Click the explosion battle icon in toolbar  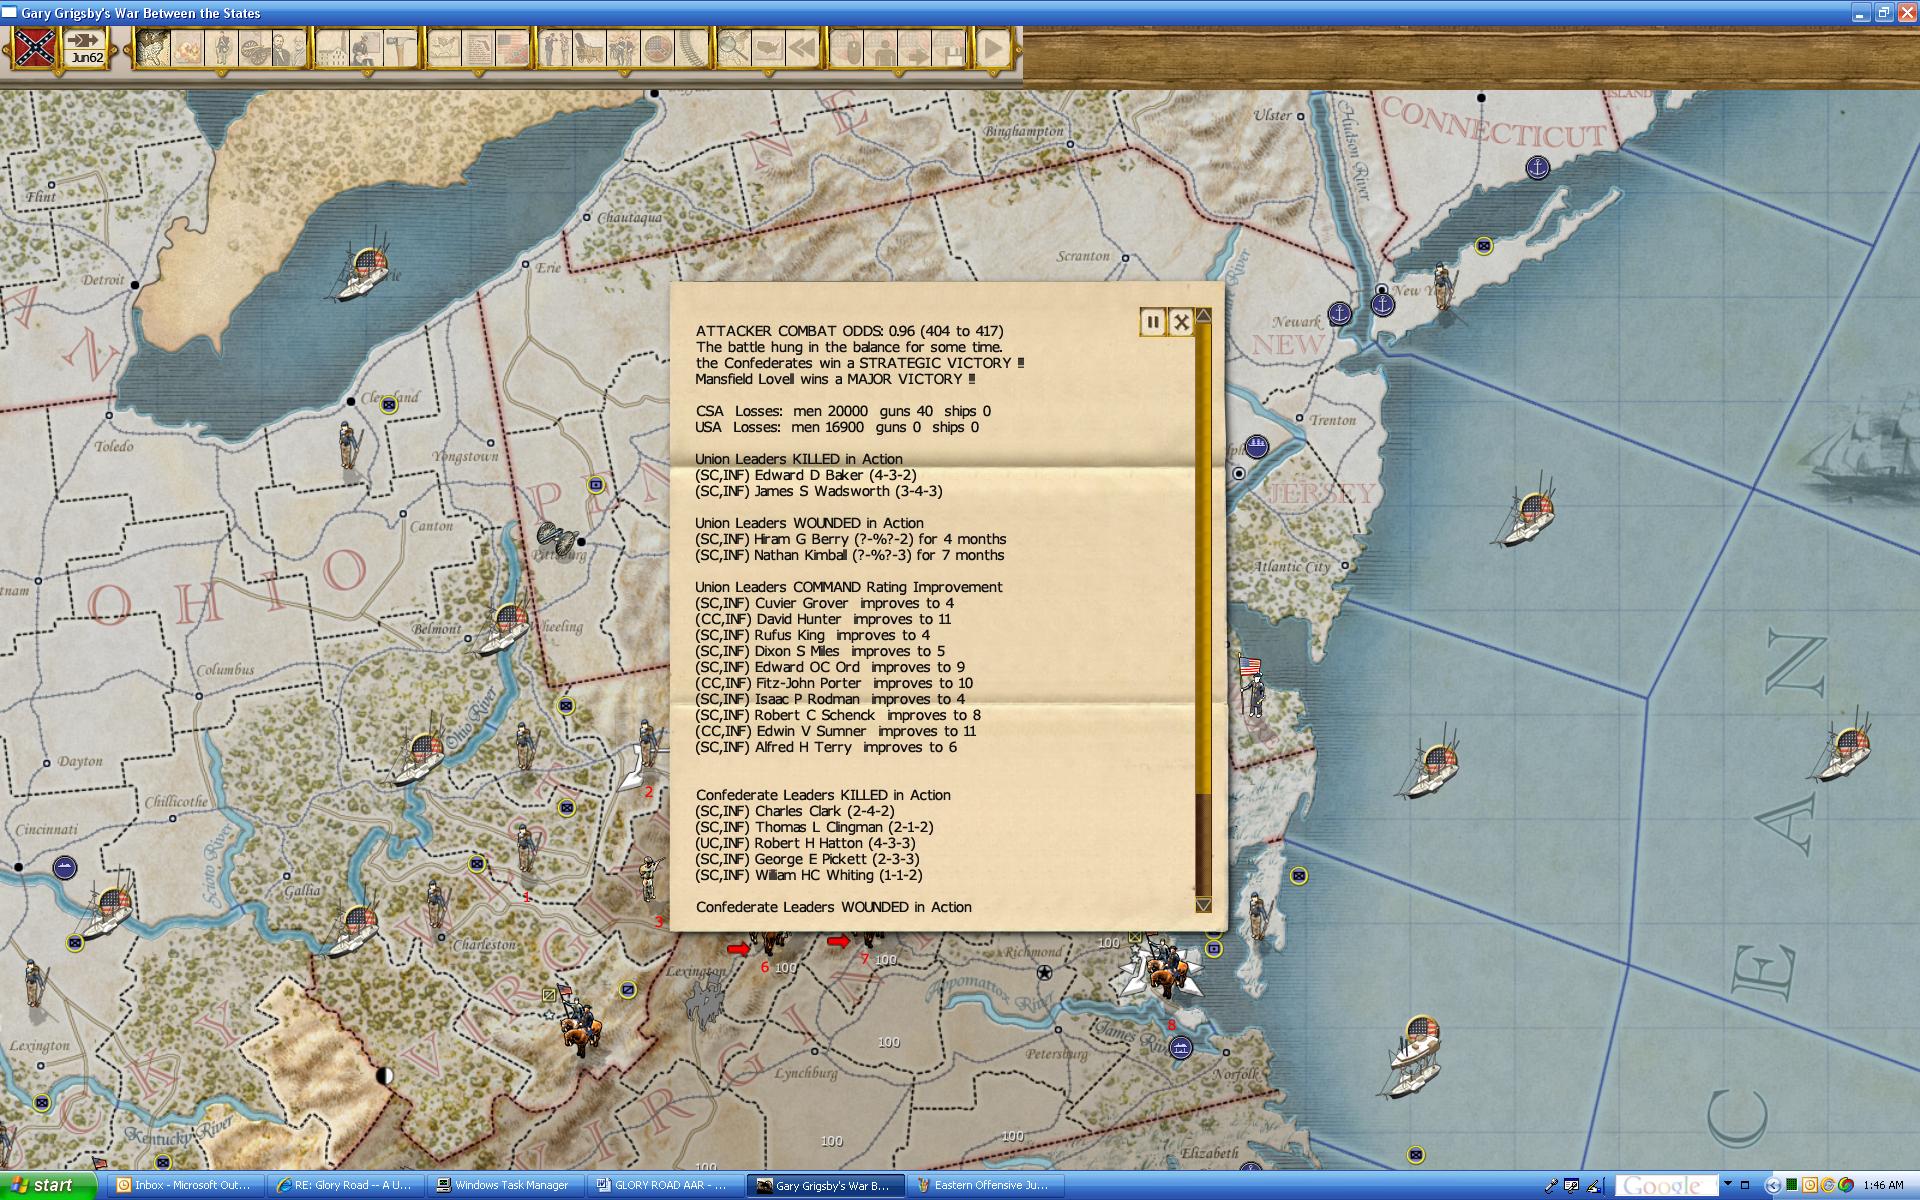[187, 48]
